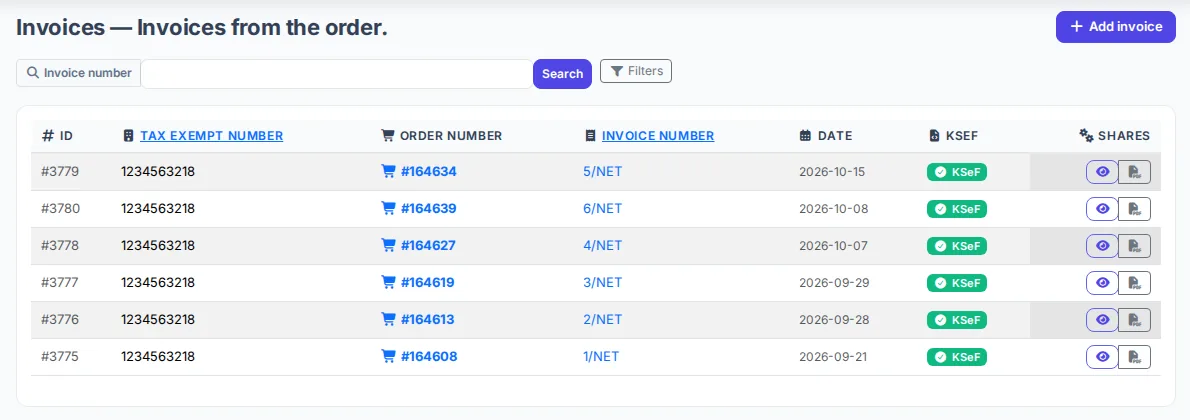This screenshot has width=1190, height=420.
Task: Open order #164608
Action: 429,356
